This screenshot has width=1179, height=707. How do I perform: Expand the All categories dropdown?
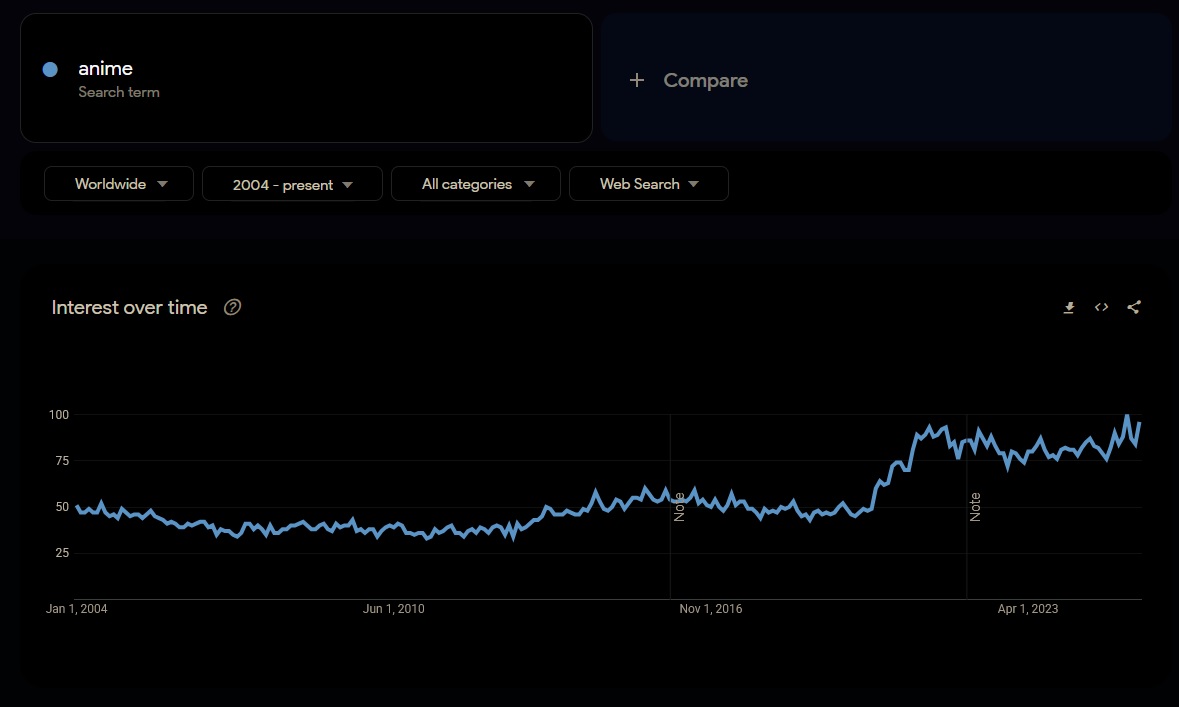coord(476,184)
